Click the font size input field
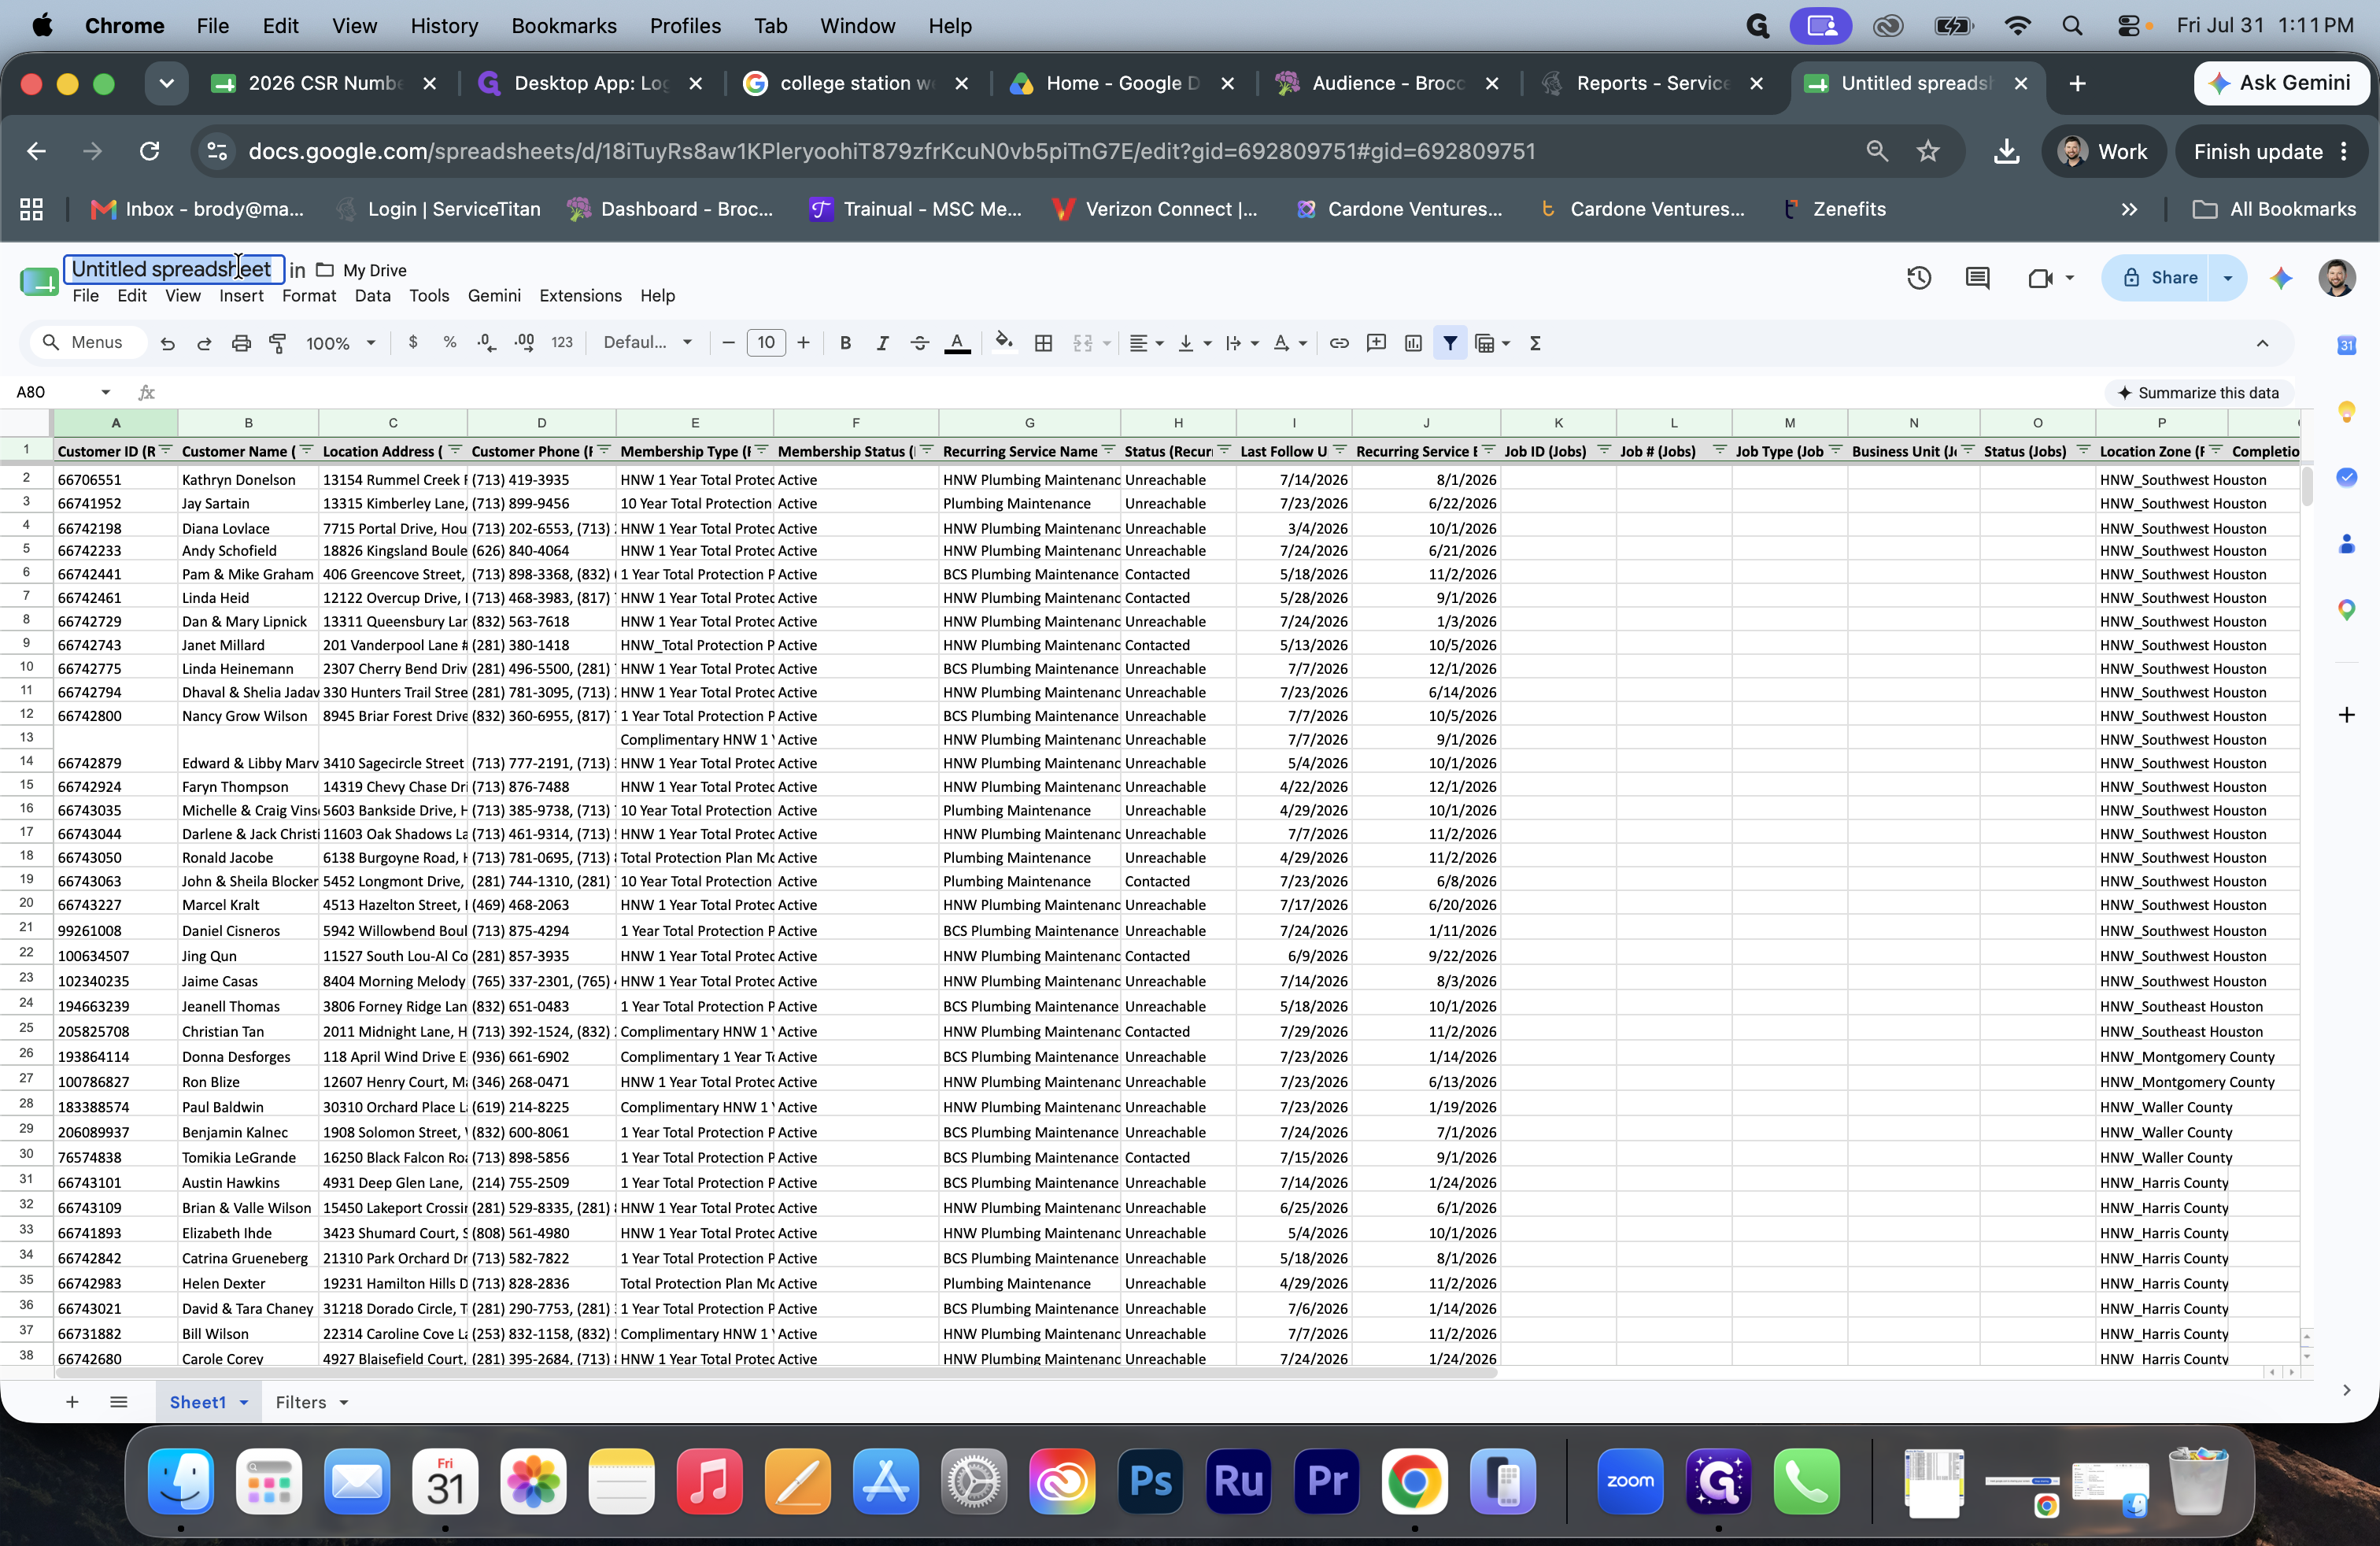 pyautogui.click(x=766, y=343)
